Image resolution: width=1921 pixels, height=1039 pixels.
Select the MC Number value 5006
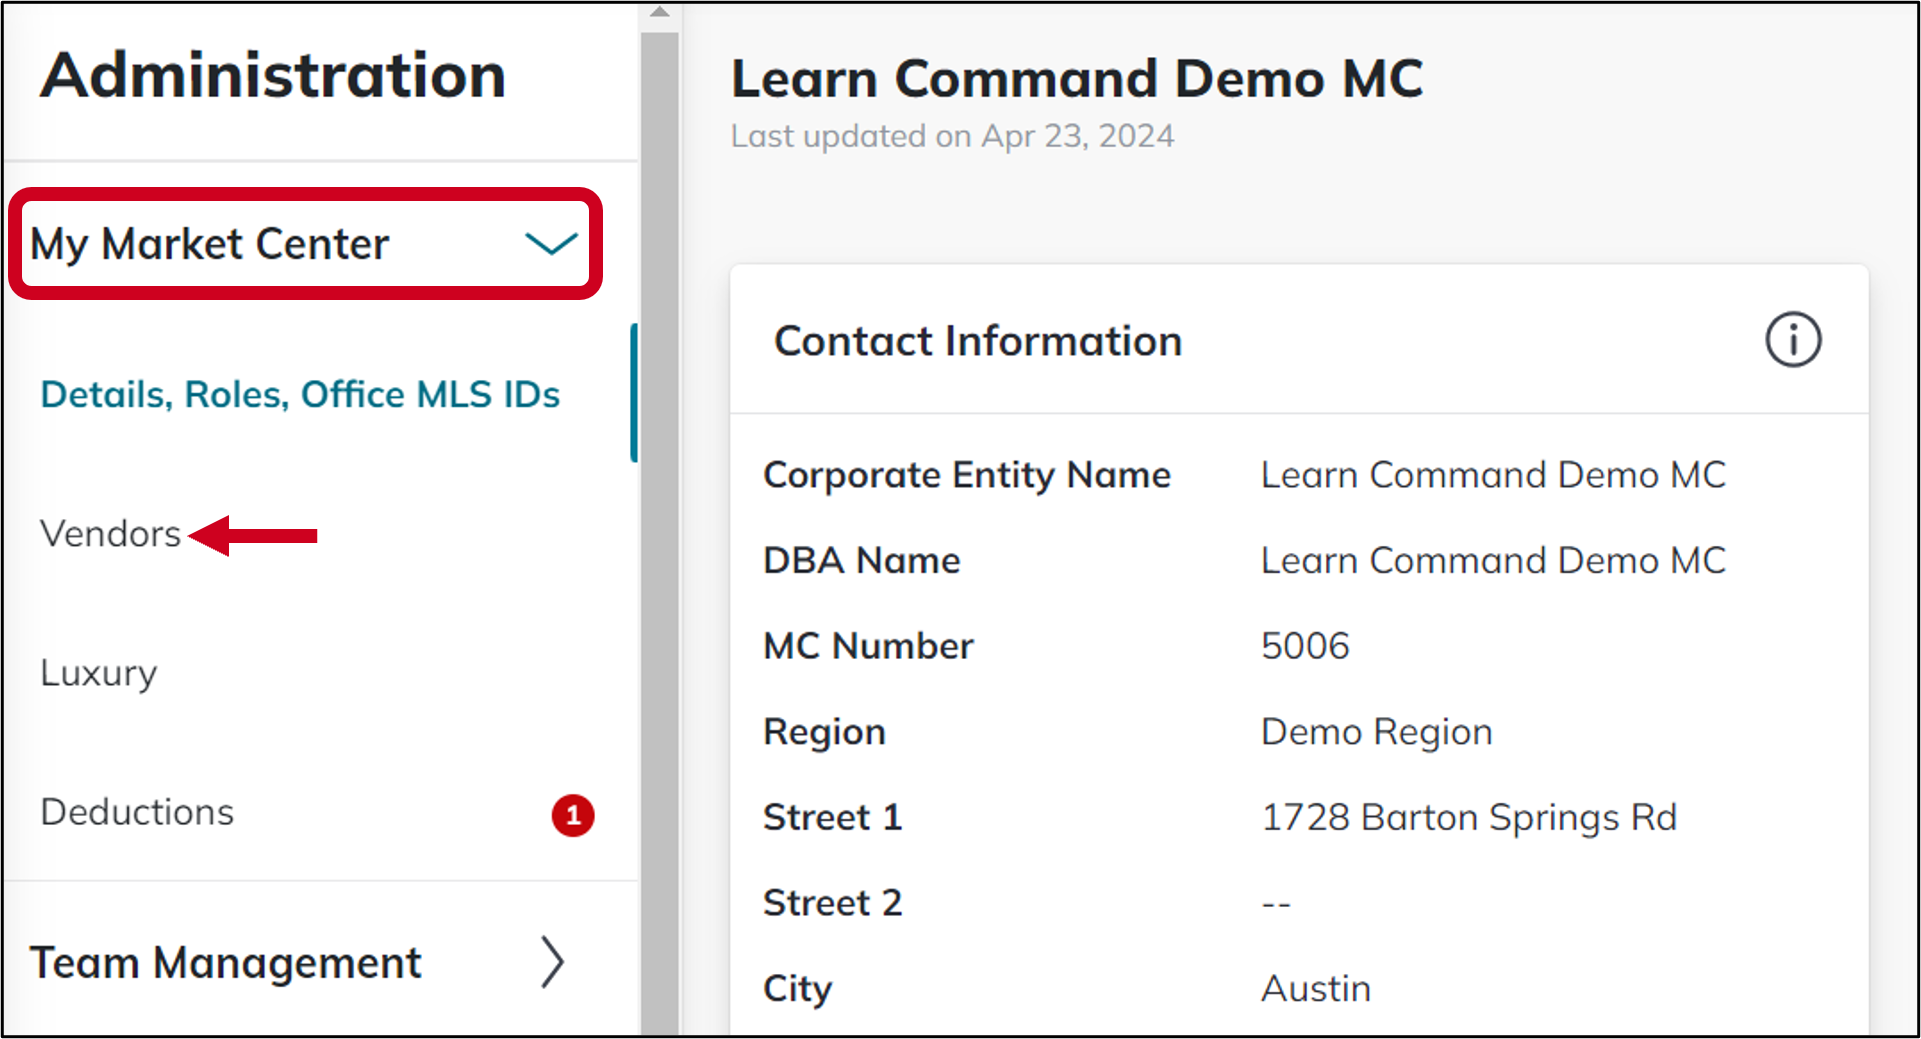[x=1305, y=646]
